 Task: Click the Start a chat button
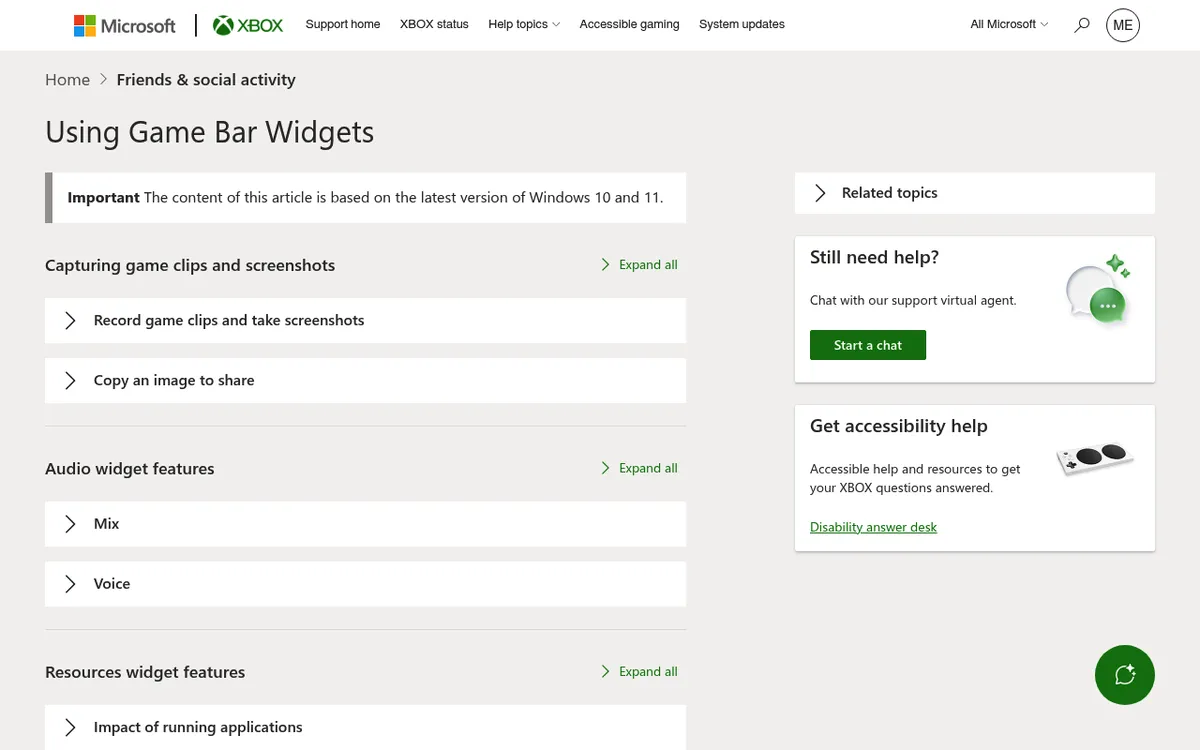tap(868, 345)
